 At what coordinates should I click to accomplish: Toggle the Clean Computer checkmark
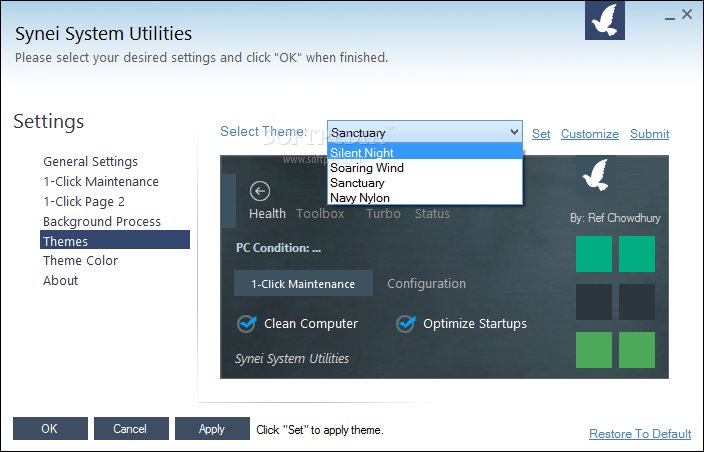pos(247,323)
